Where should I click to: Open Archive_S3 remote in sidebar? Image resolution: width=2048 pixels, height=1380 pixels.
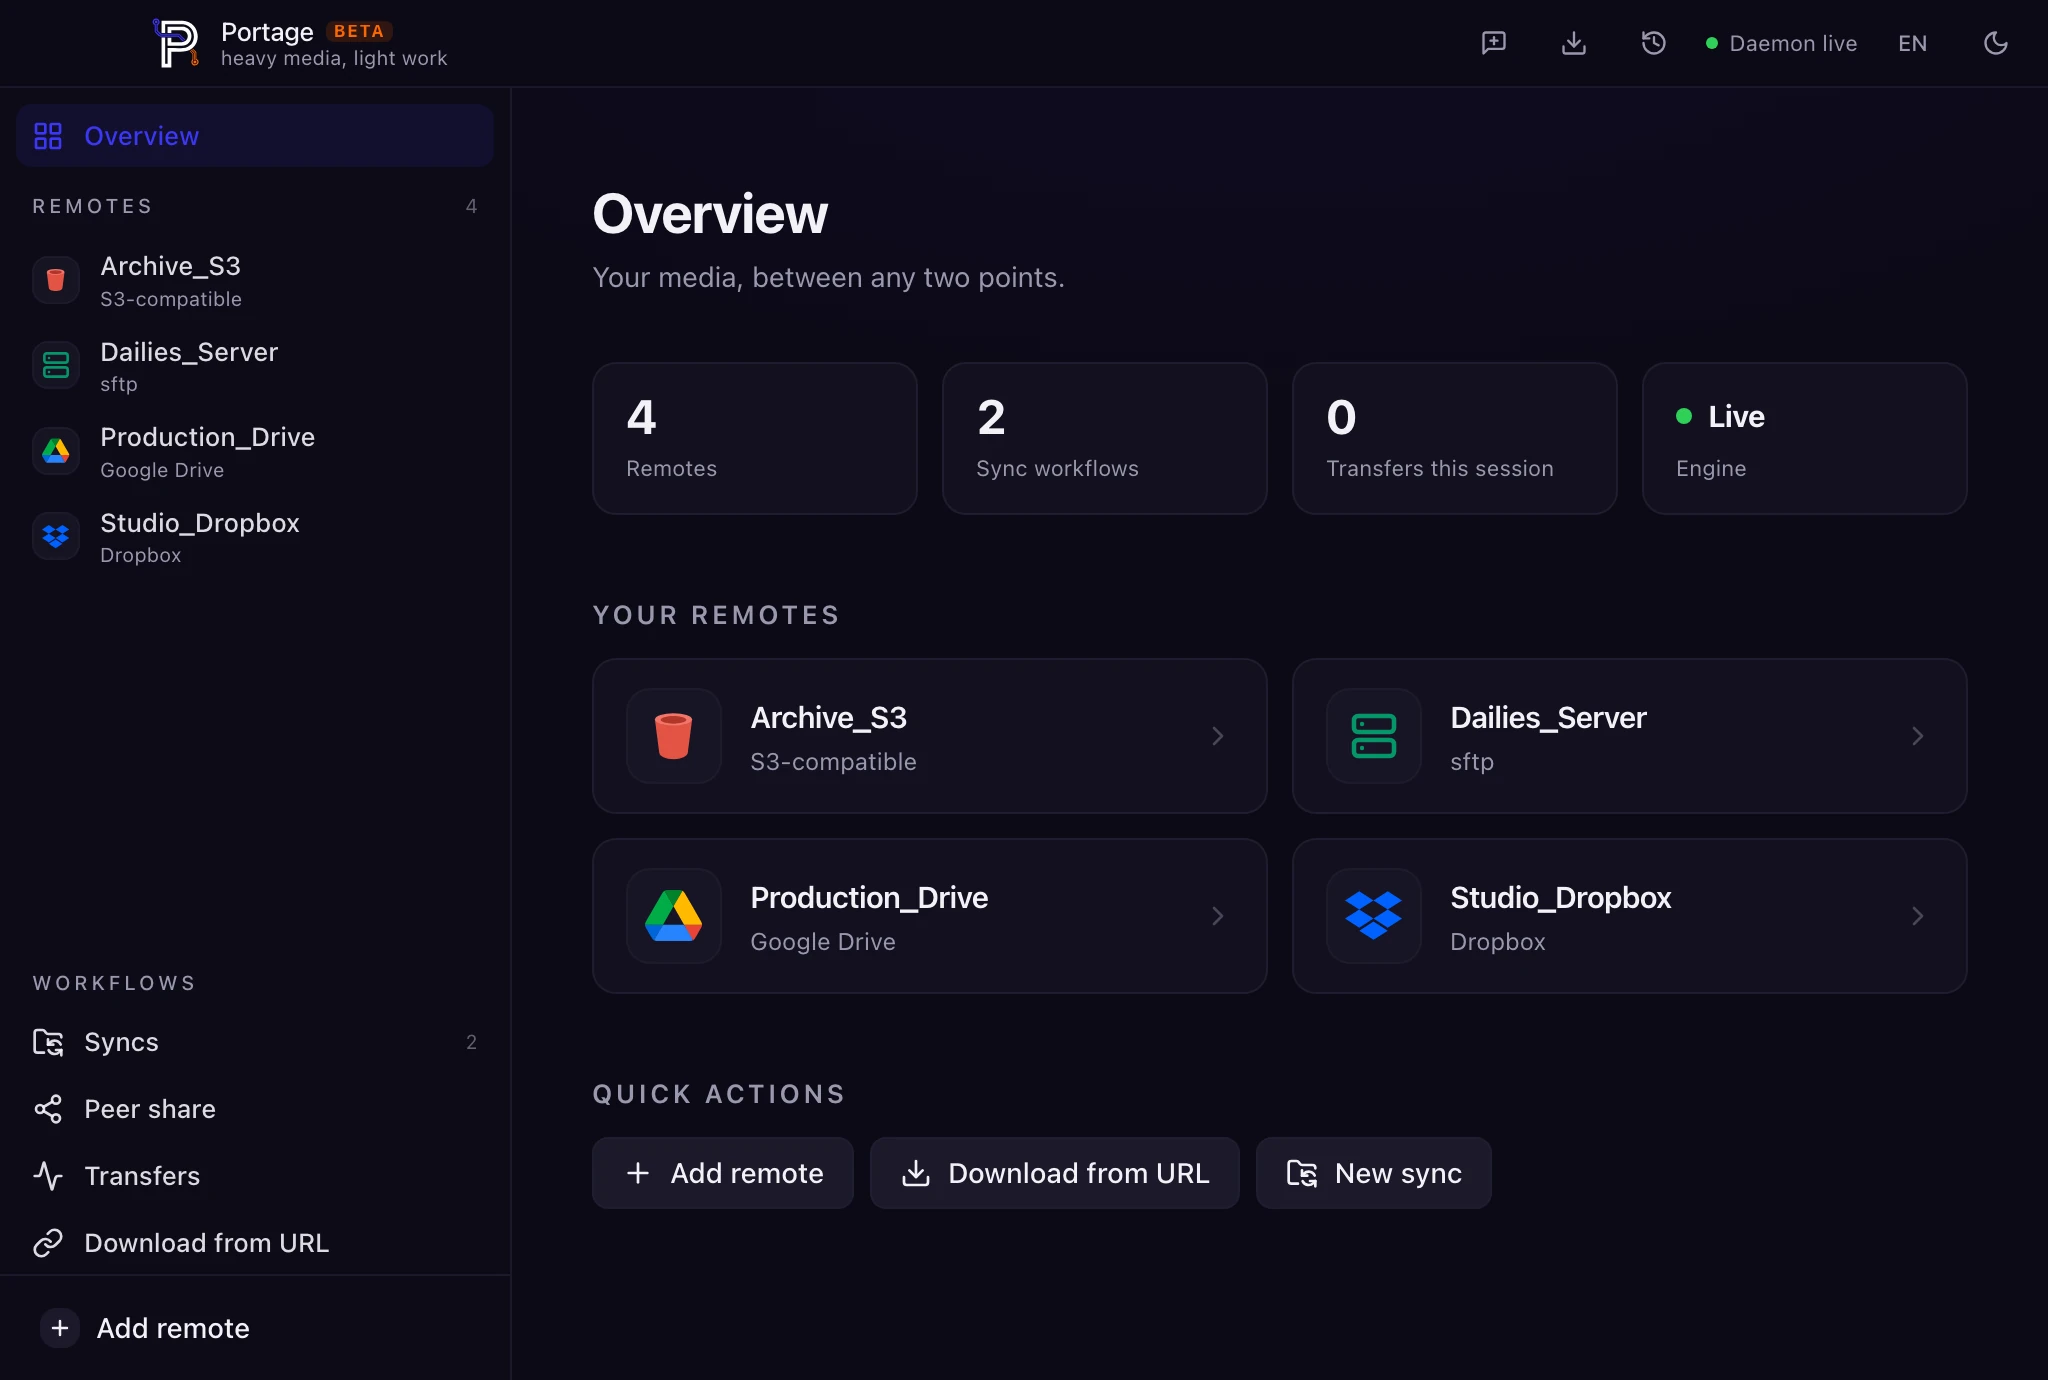click(255, 281)
